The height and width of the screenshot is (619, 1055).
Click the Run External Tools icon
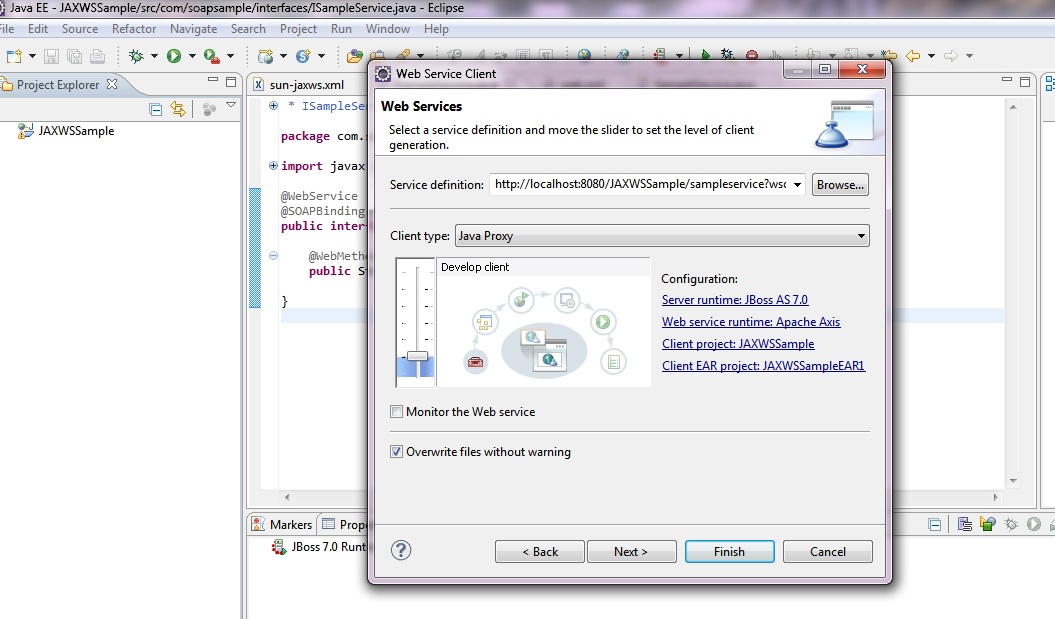pos(211,56)
